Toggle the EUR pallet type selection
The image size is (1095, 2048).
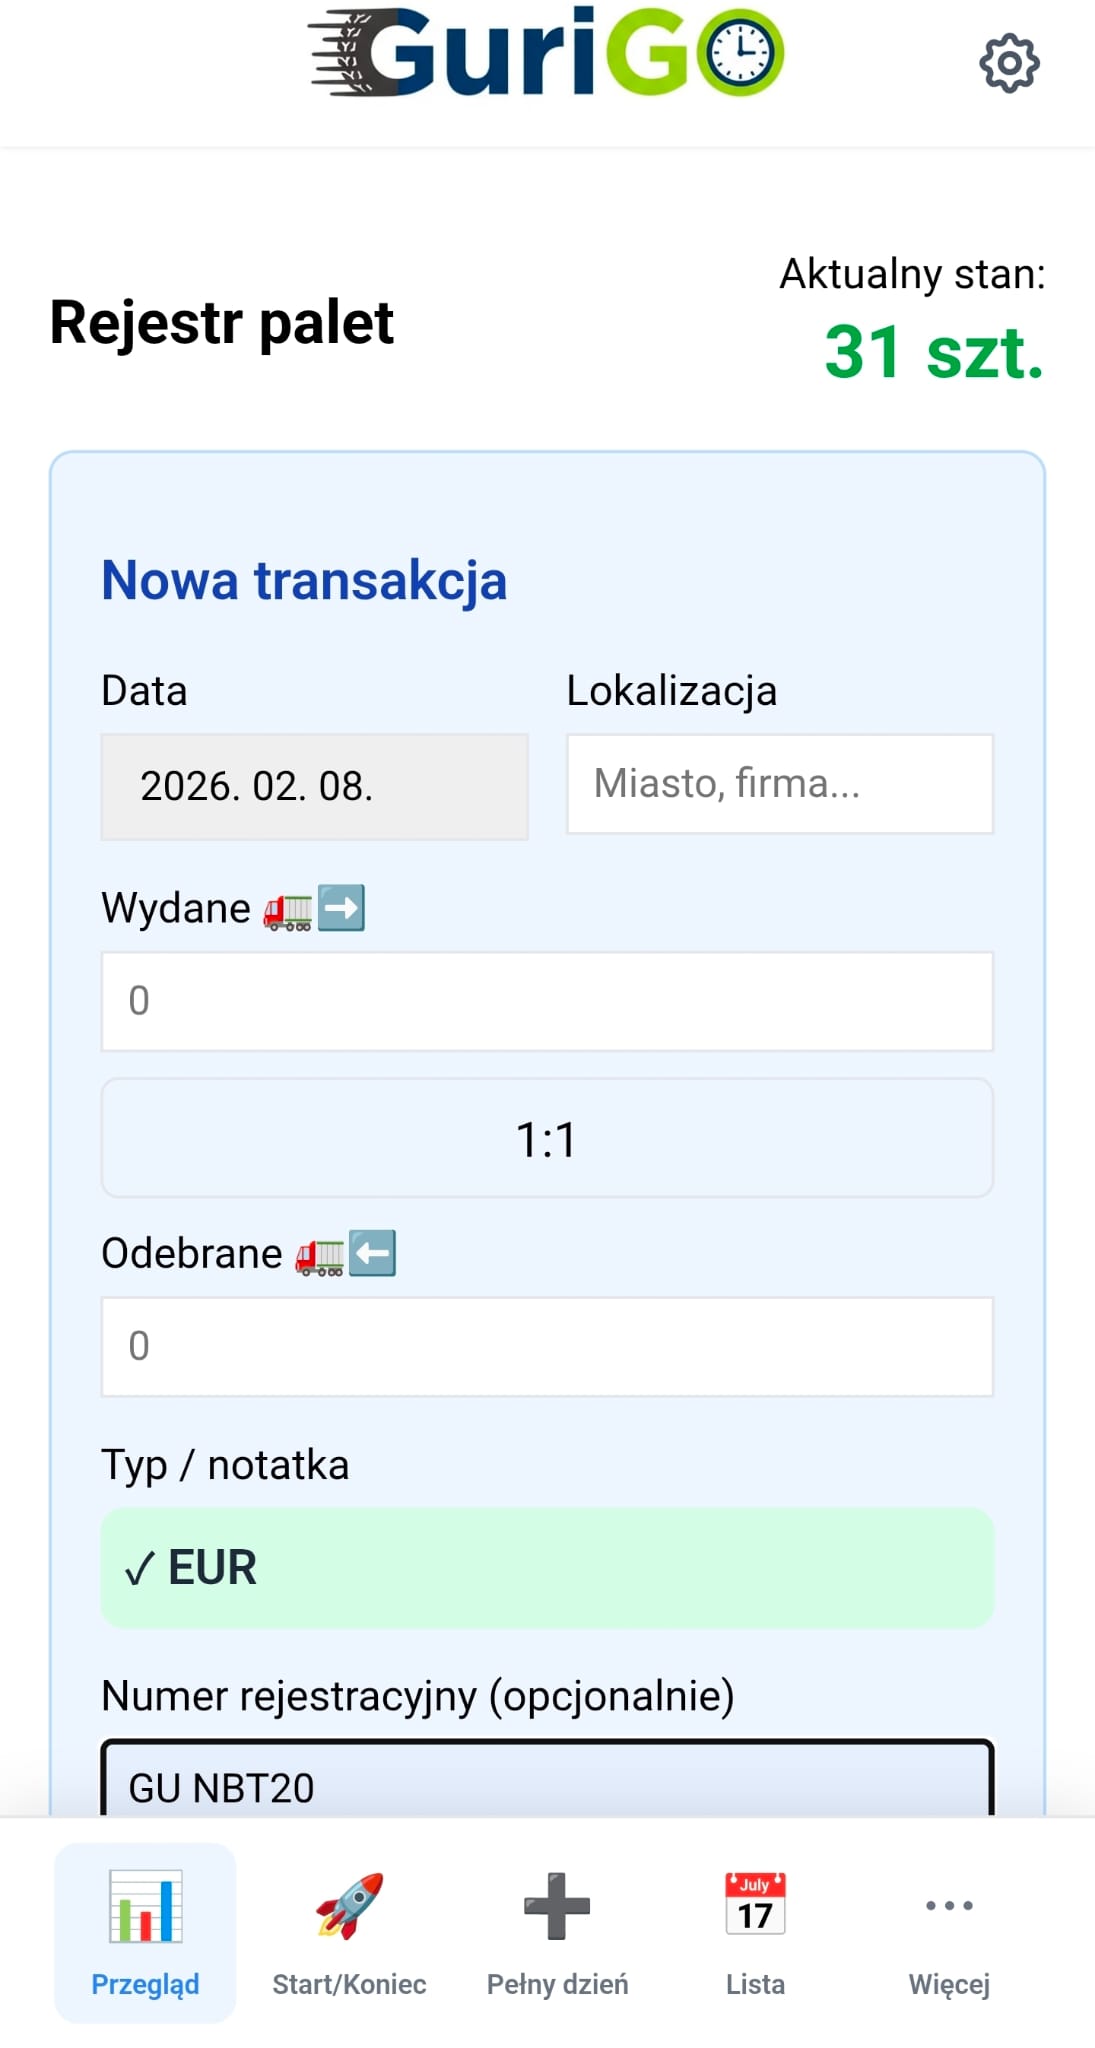[x=547, y=1568]
